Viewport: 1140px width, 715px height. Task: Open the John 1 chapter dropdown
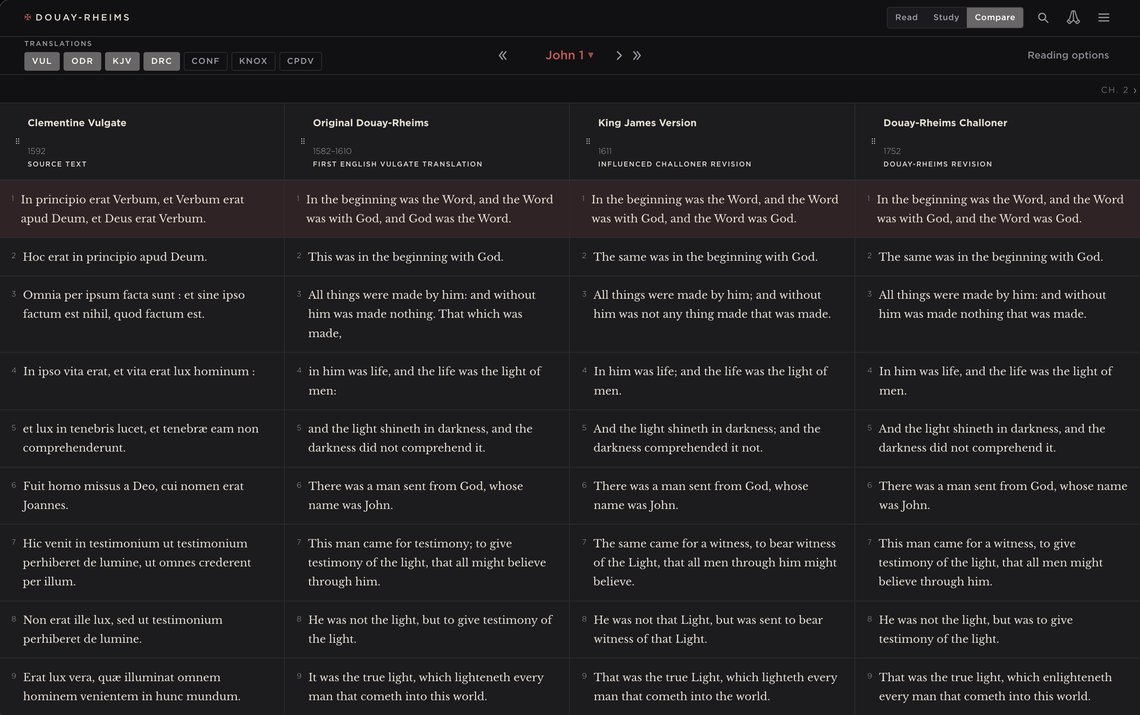569,55
